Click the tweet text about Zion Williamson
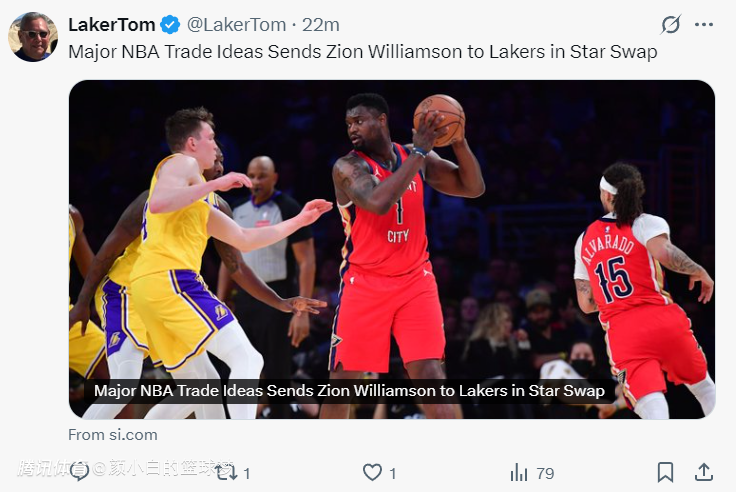Viewport: 736px width, 492px height. tap(362, 52)
